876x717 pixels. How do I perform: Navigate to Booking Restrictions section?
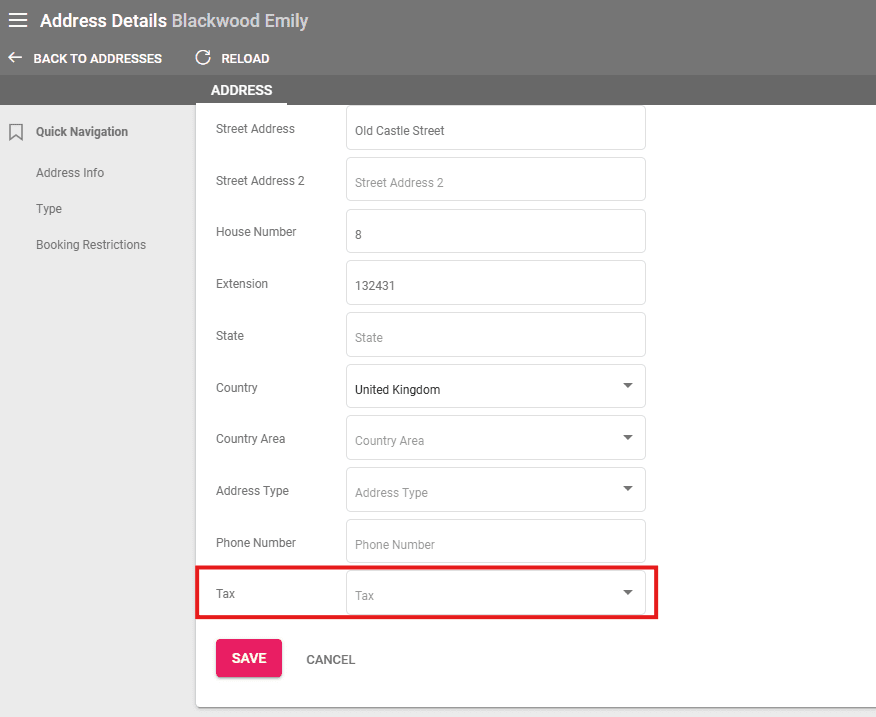tap(91, 245)
